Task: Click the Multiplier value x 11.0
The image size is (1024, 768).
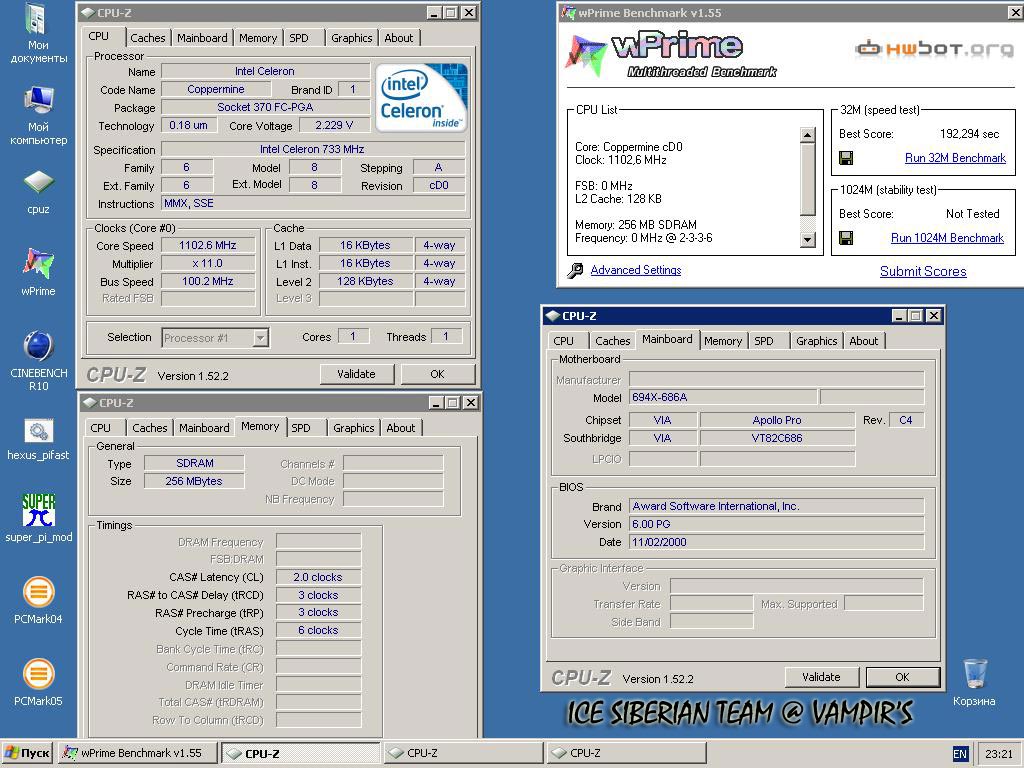Action: tap(208, 264)
